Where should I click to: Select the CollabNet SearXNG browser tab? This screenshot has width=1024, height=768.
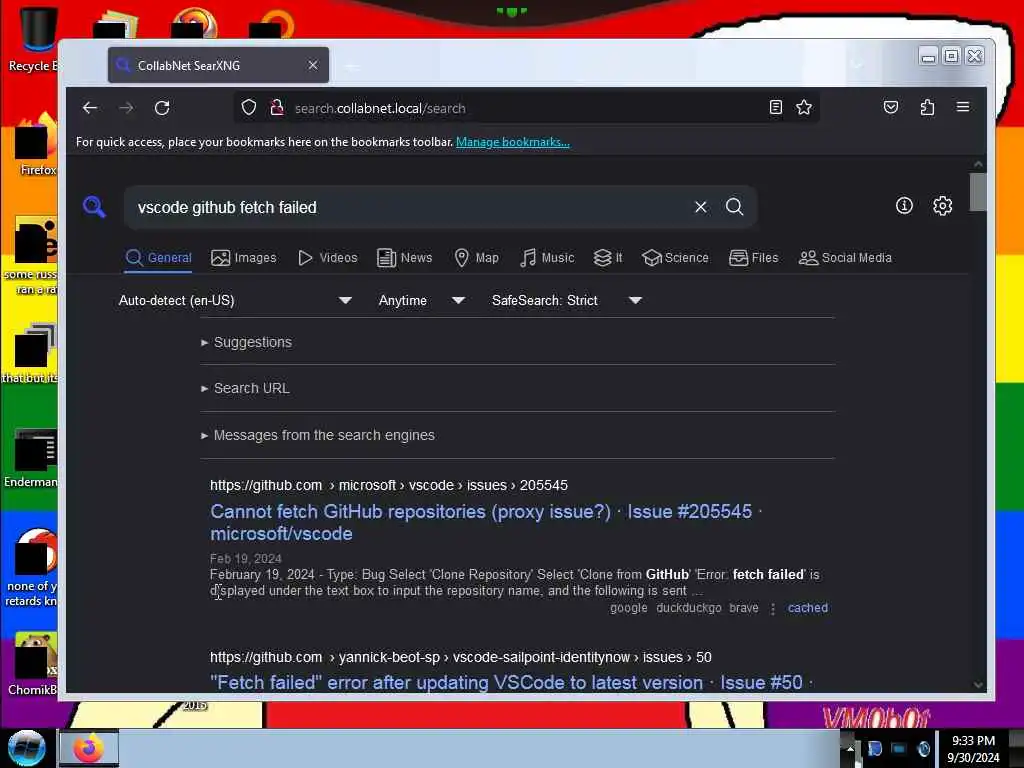point(218,65)
